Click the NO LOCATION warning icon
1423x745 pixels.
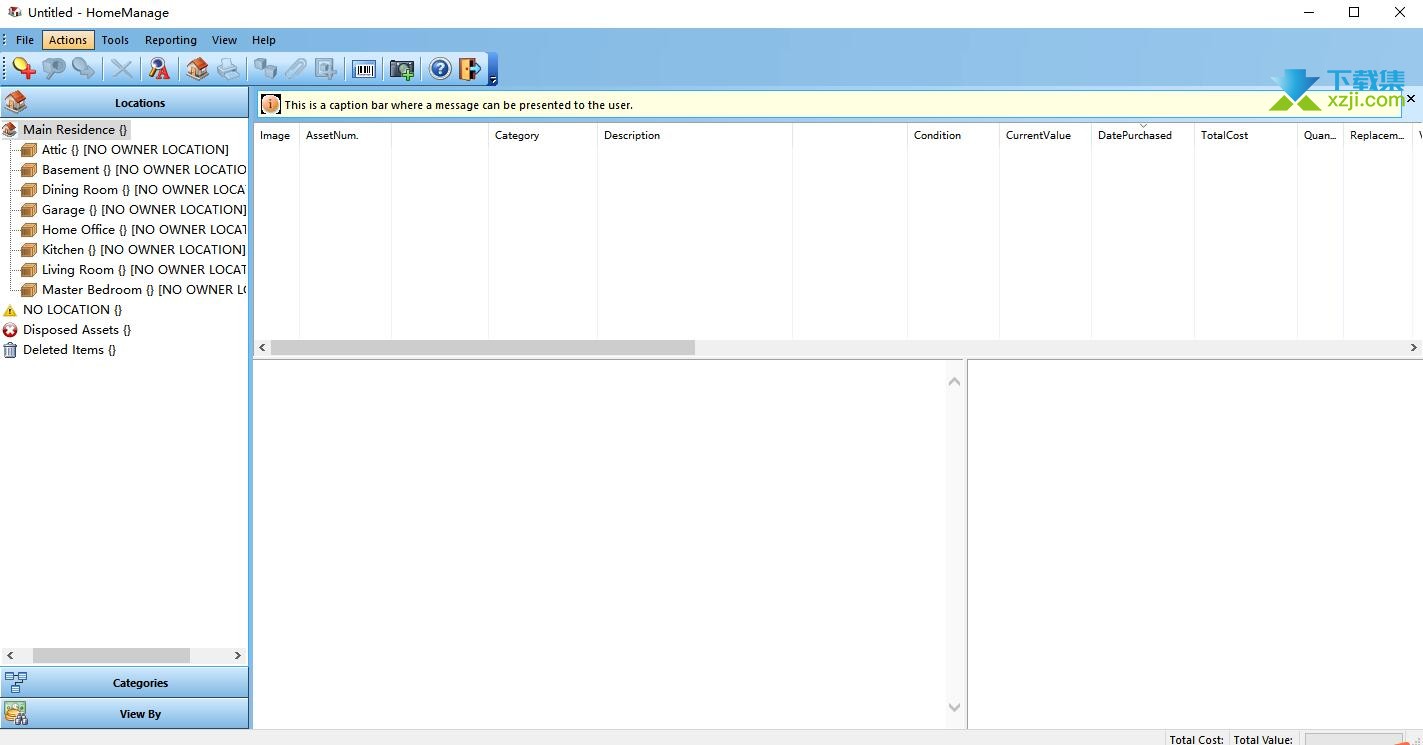pyautogui.click(x=10, y=310)
